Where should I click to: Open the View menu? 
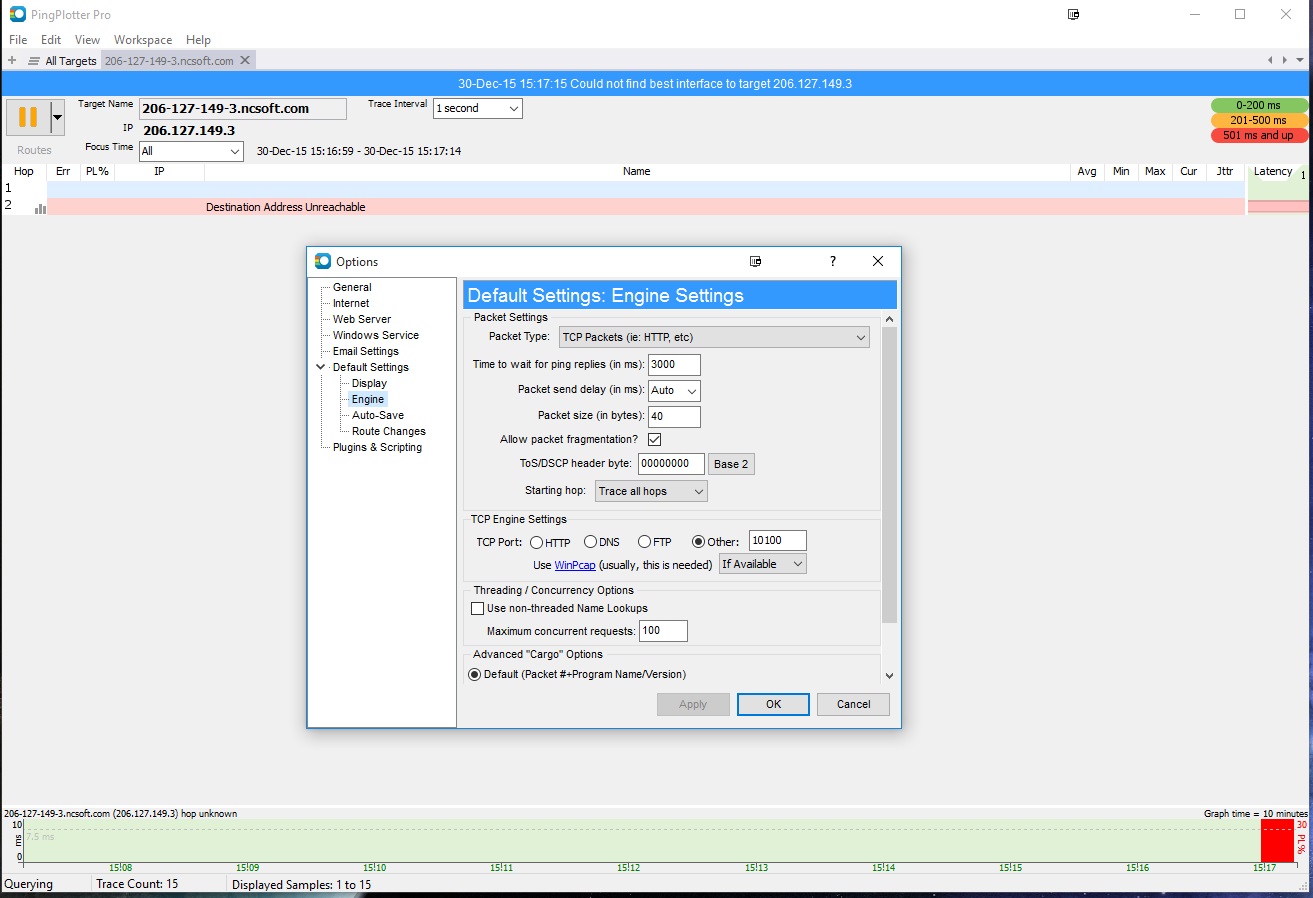(87, 40)
